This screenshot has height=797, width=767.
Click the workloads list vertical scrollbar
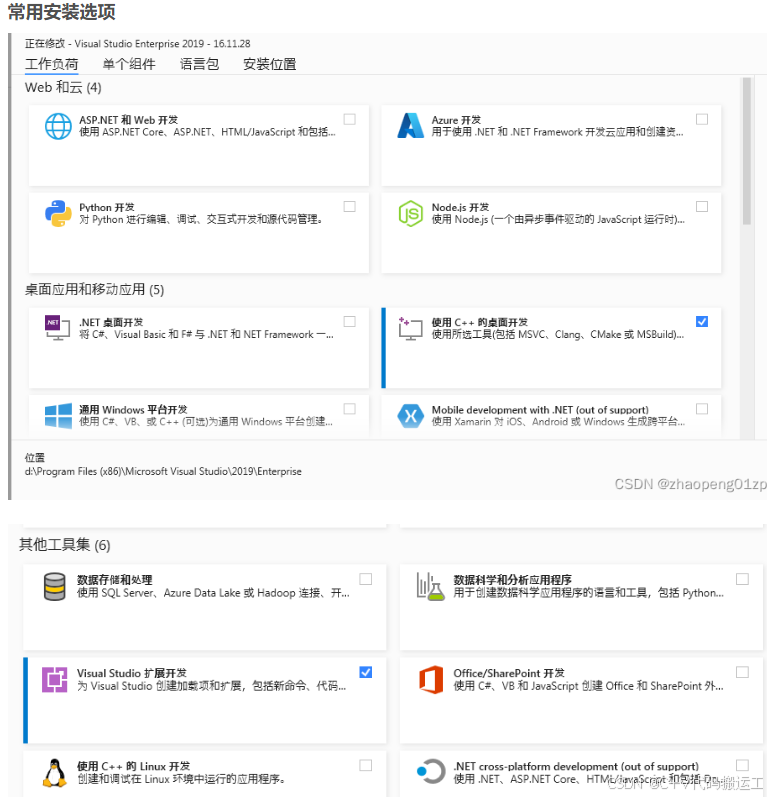(746, 151)
